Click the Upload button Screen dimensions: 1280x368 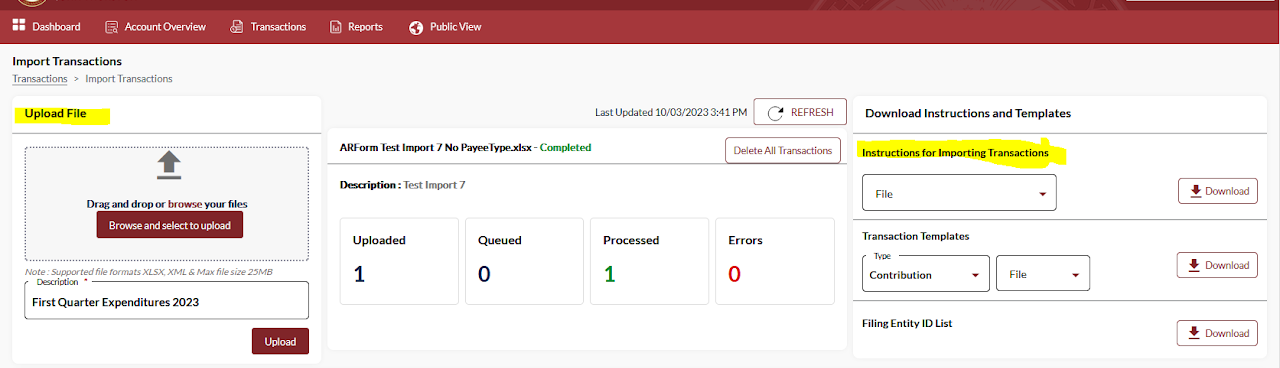[x=280, y=341]
